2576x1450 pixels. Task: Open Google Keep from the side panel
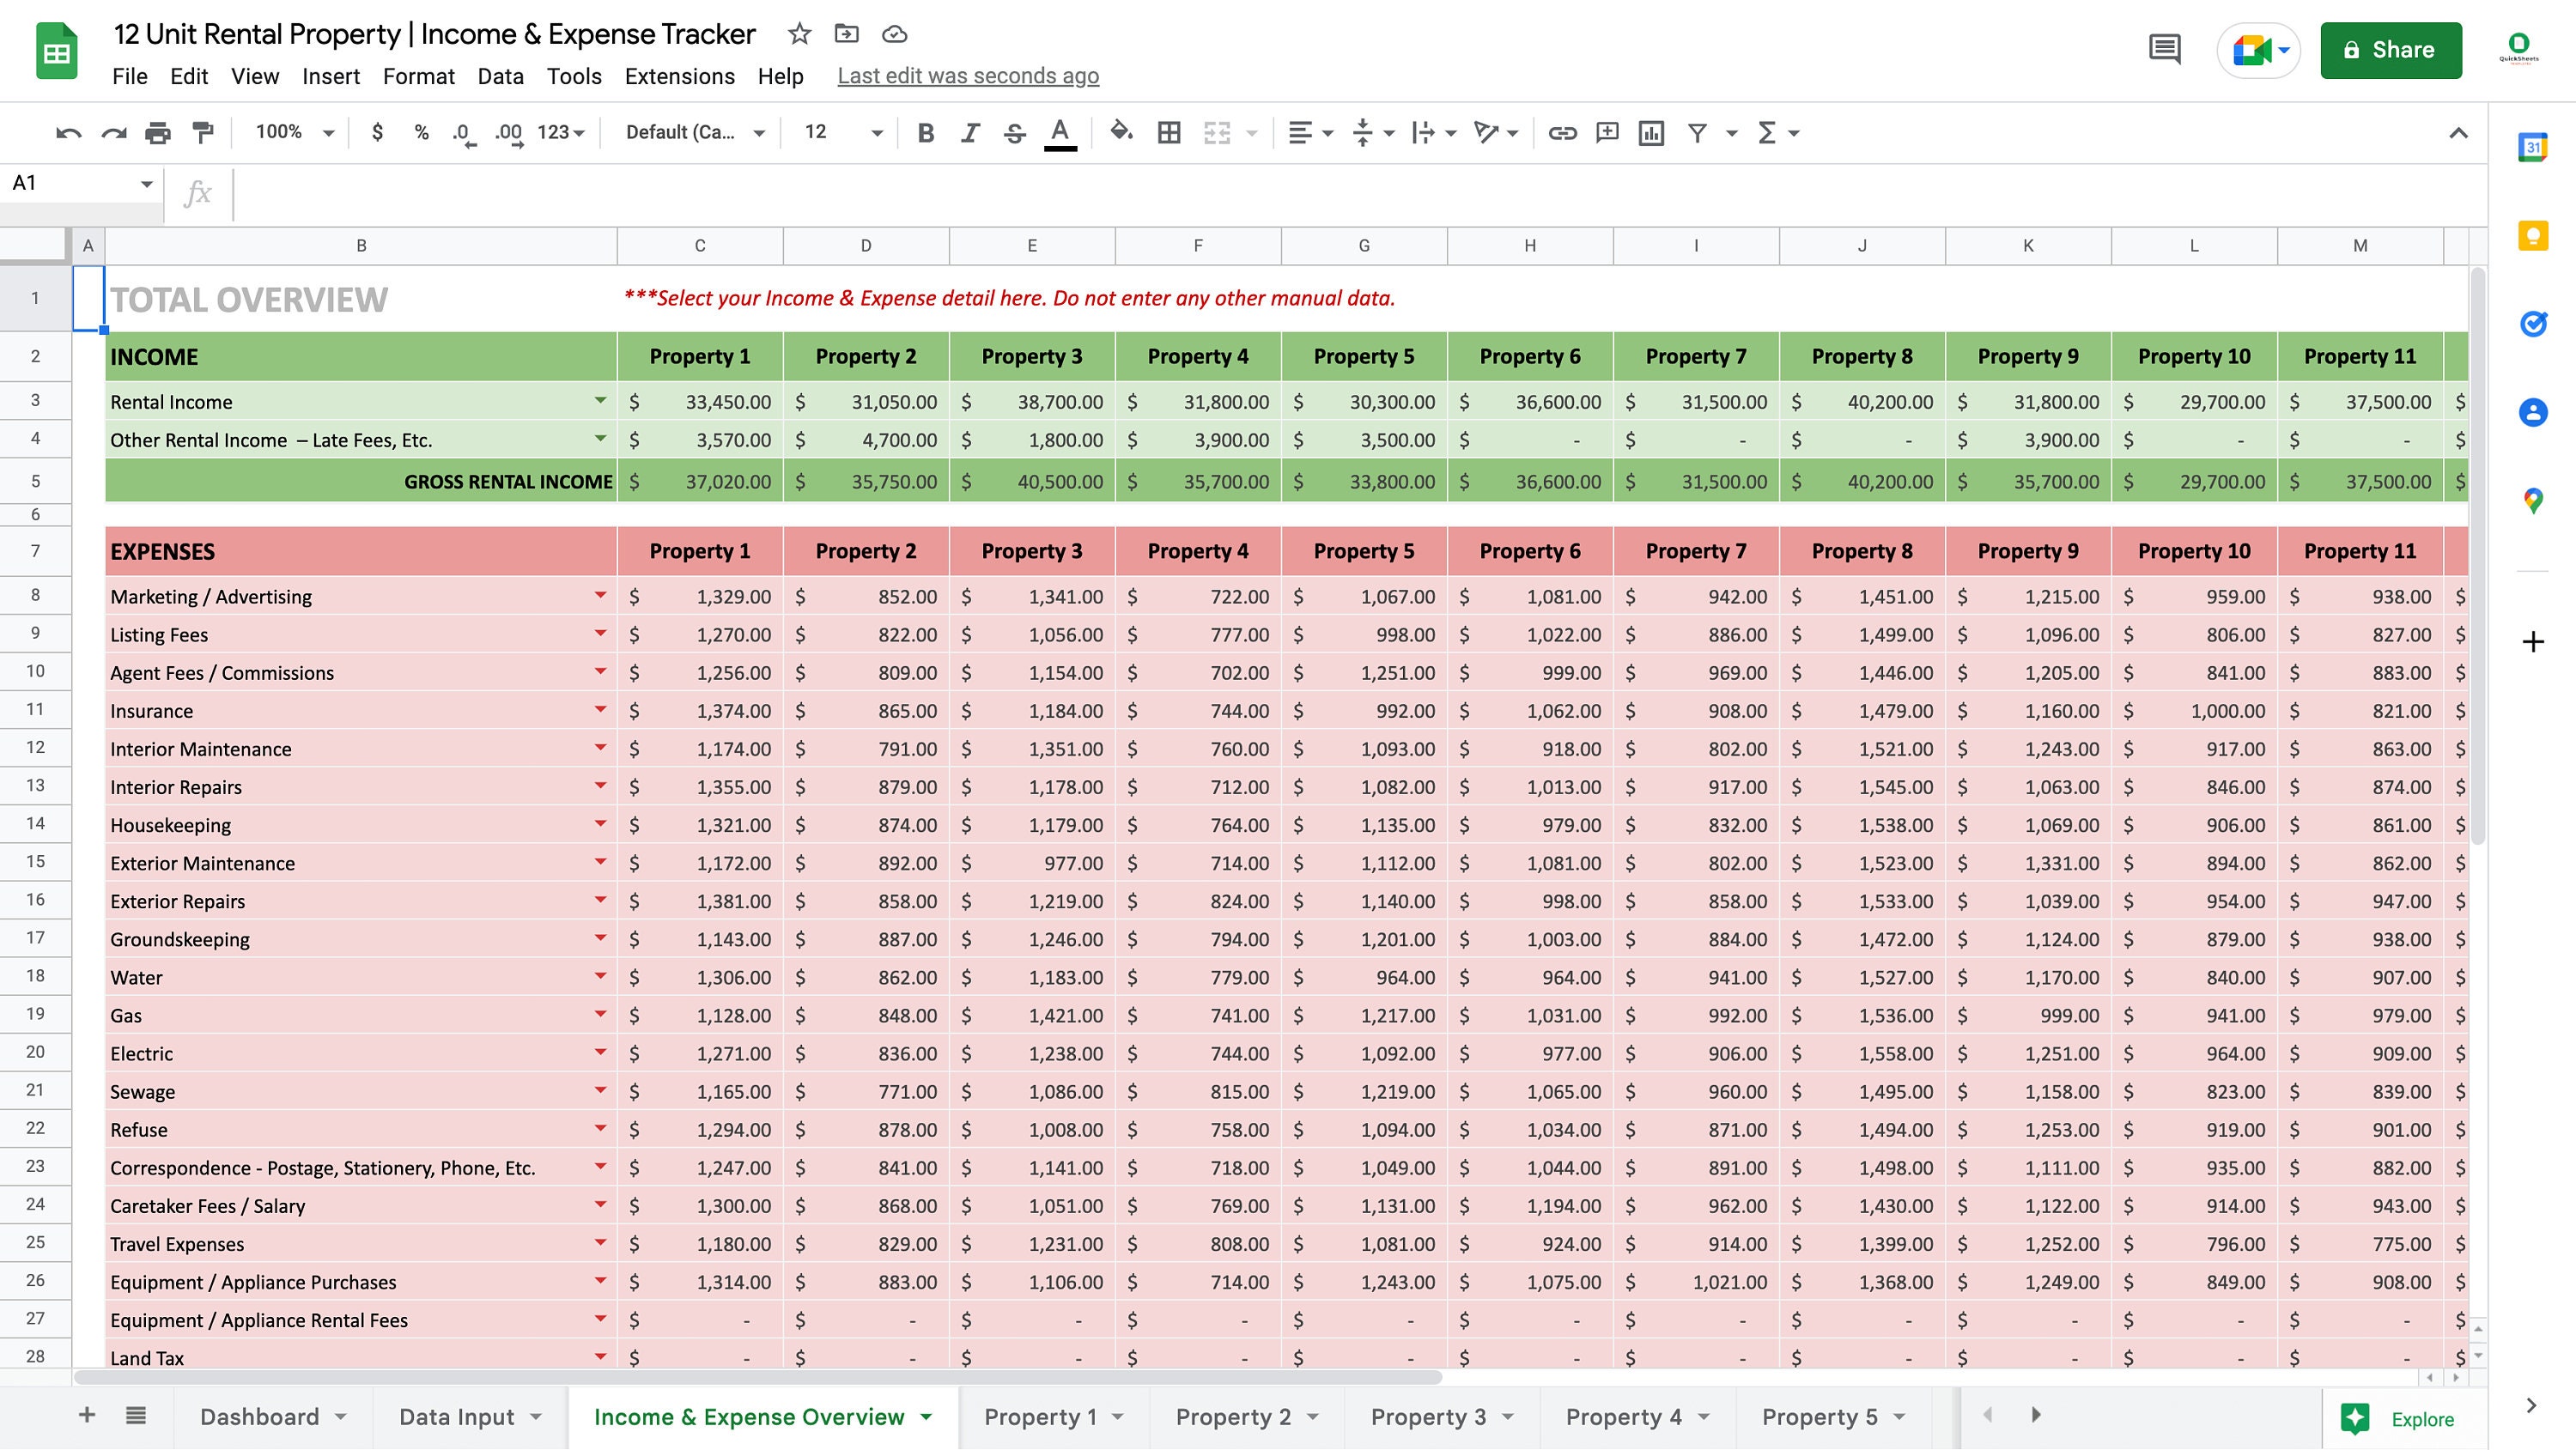(2533, 235)
